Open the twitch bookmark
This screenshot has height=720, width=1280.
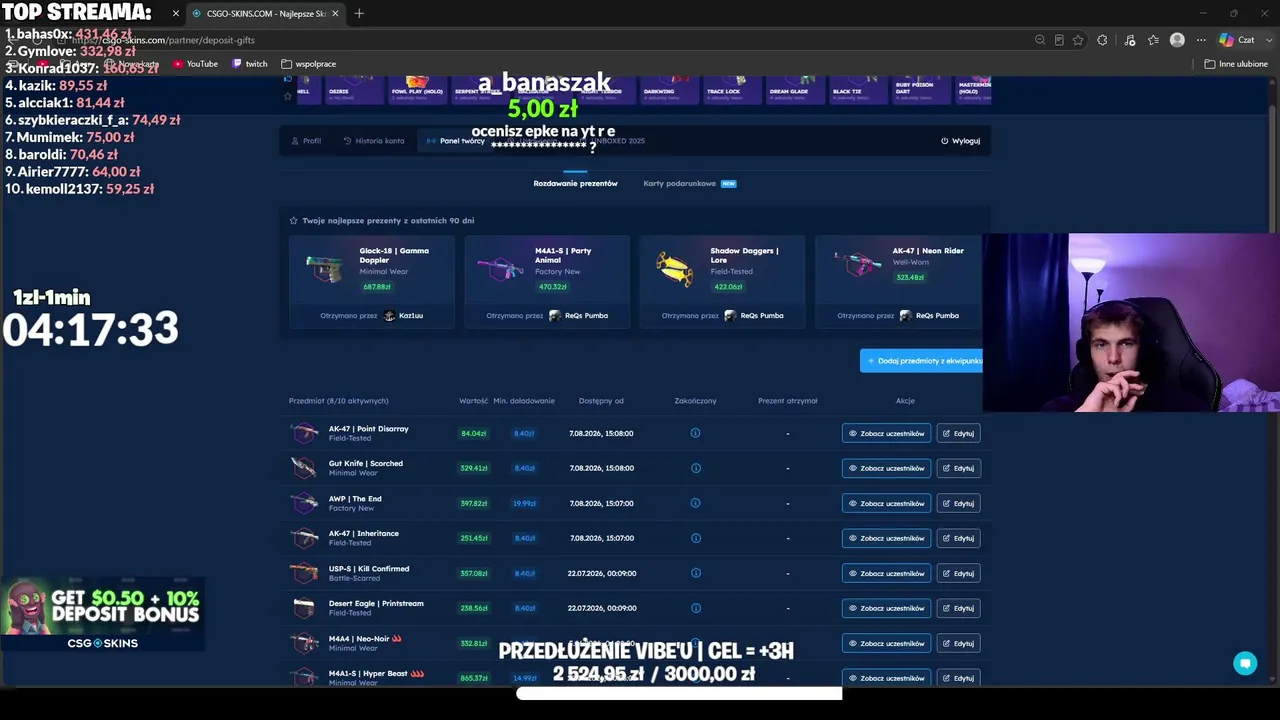[x=250, y=64]
